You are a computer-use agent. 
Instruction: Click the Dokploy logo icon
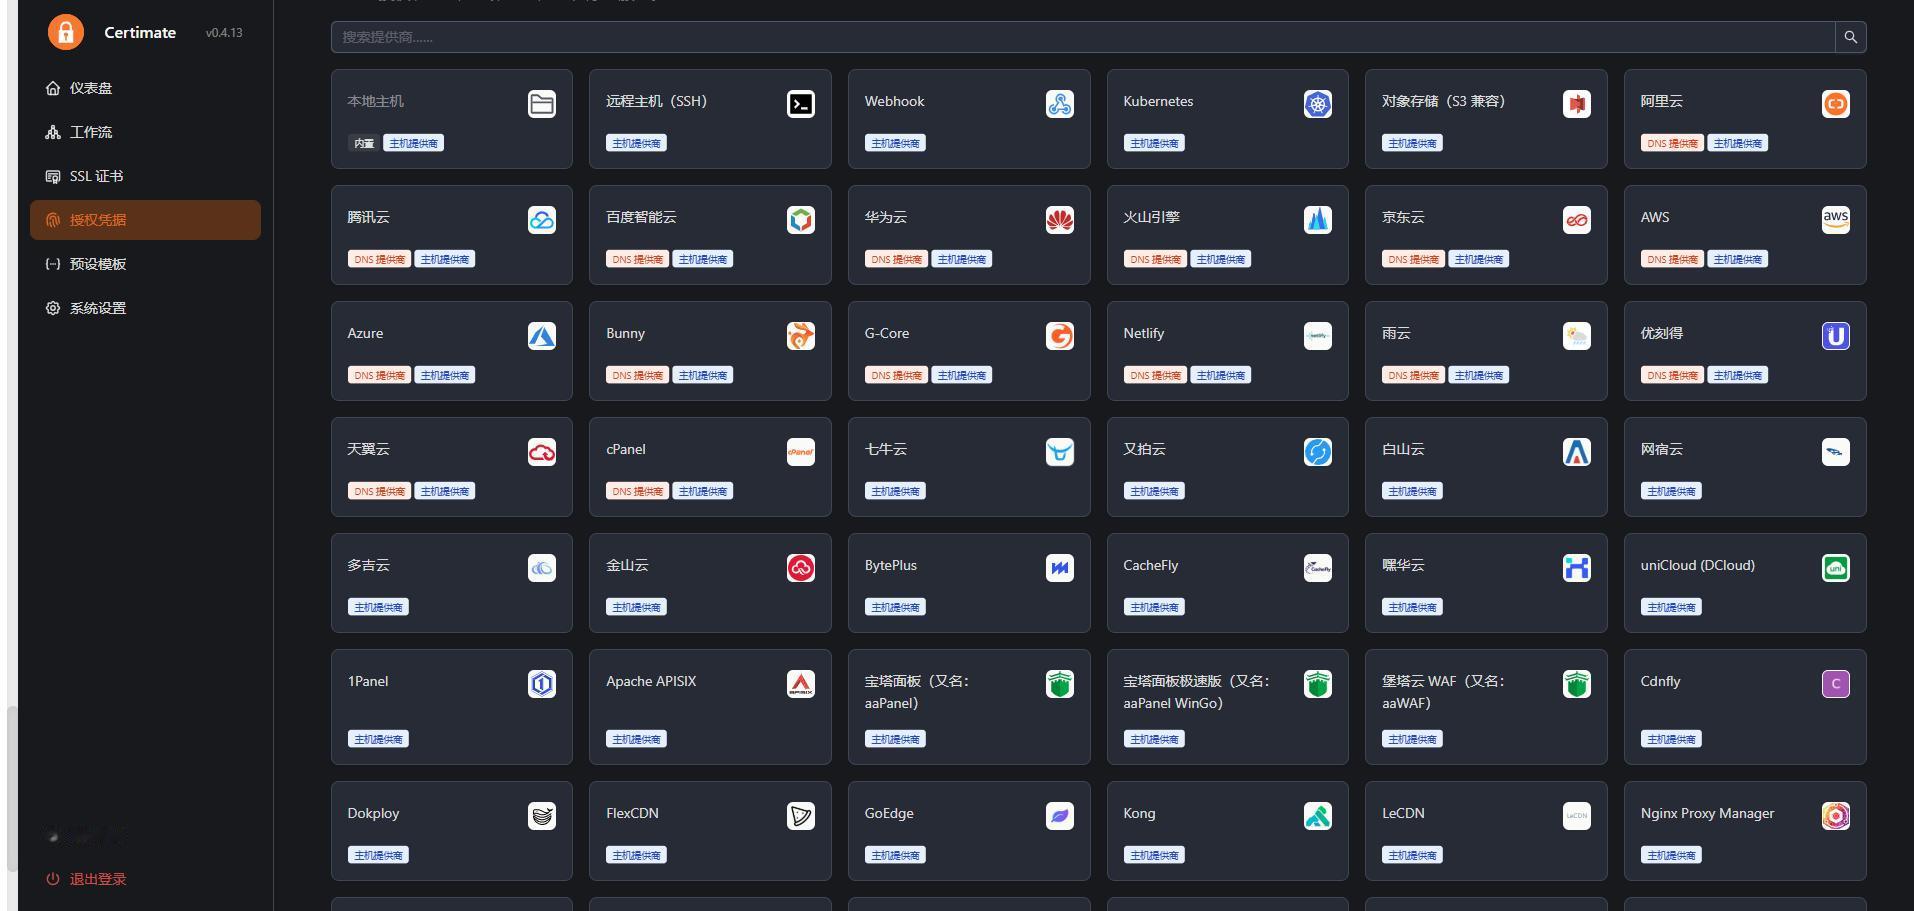tap(542, 816)
